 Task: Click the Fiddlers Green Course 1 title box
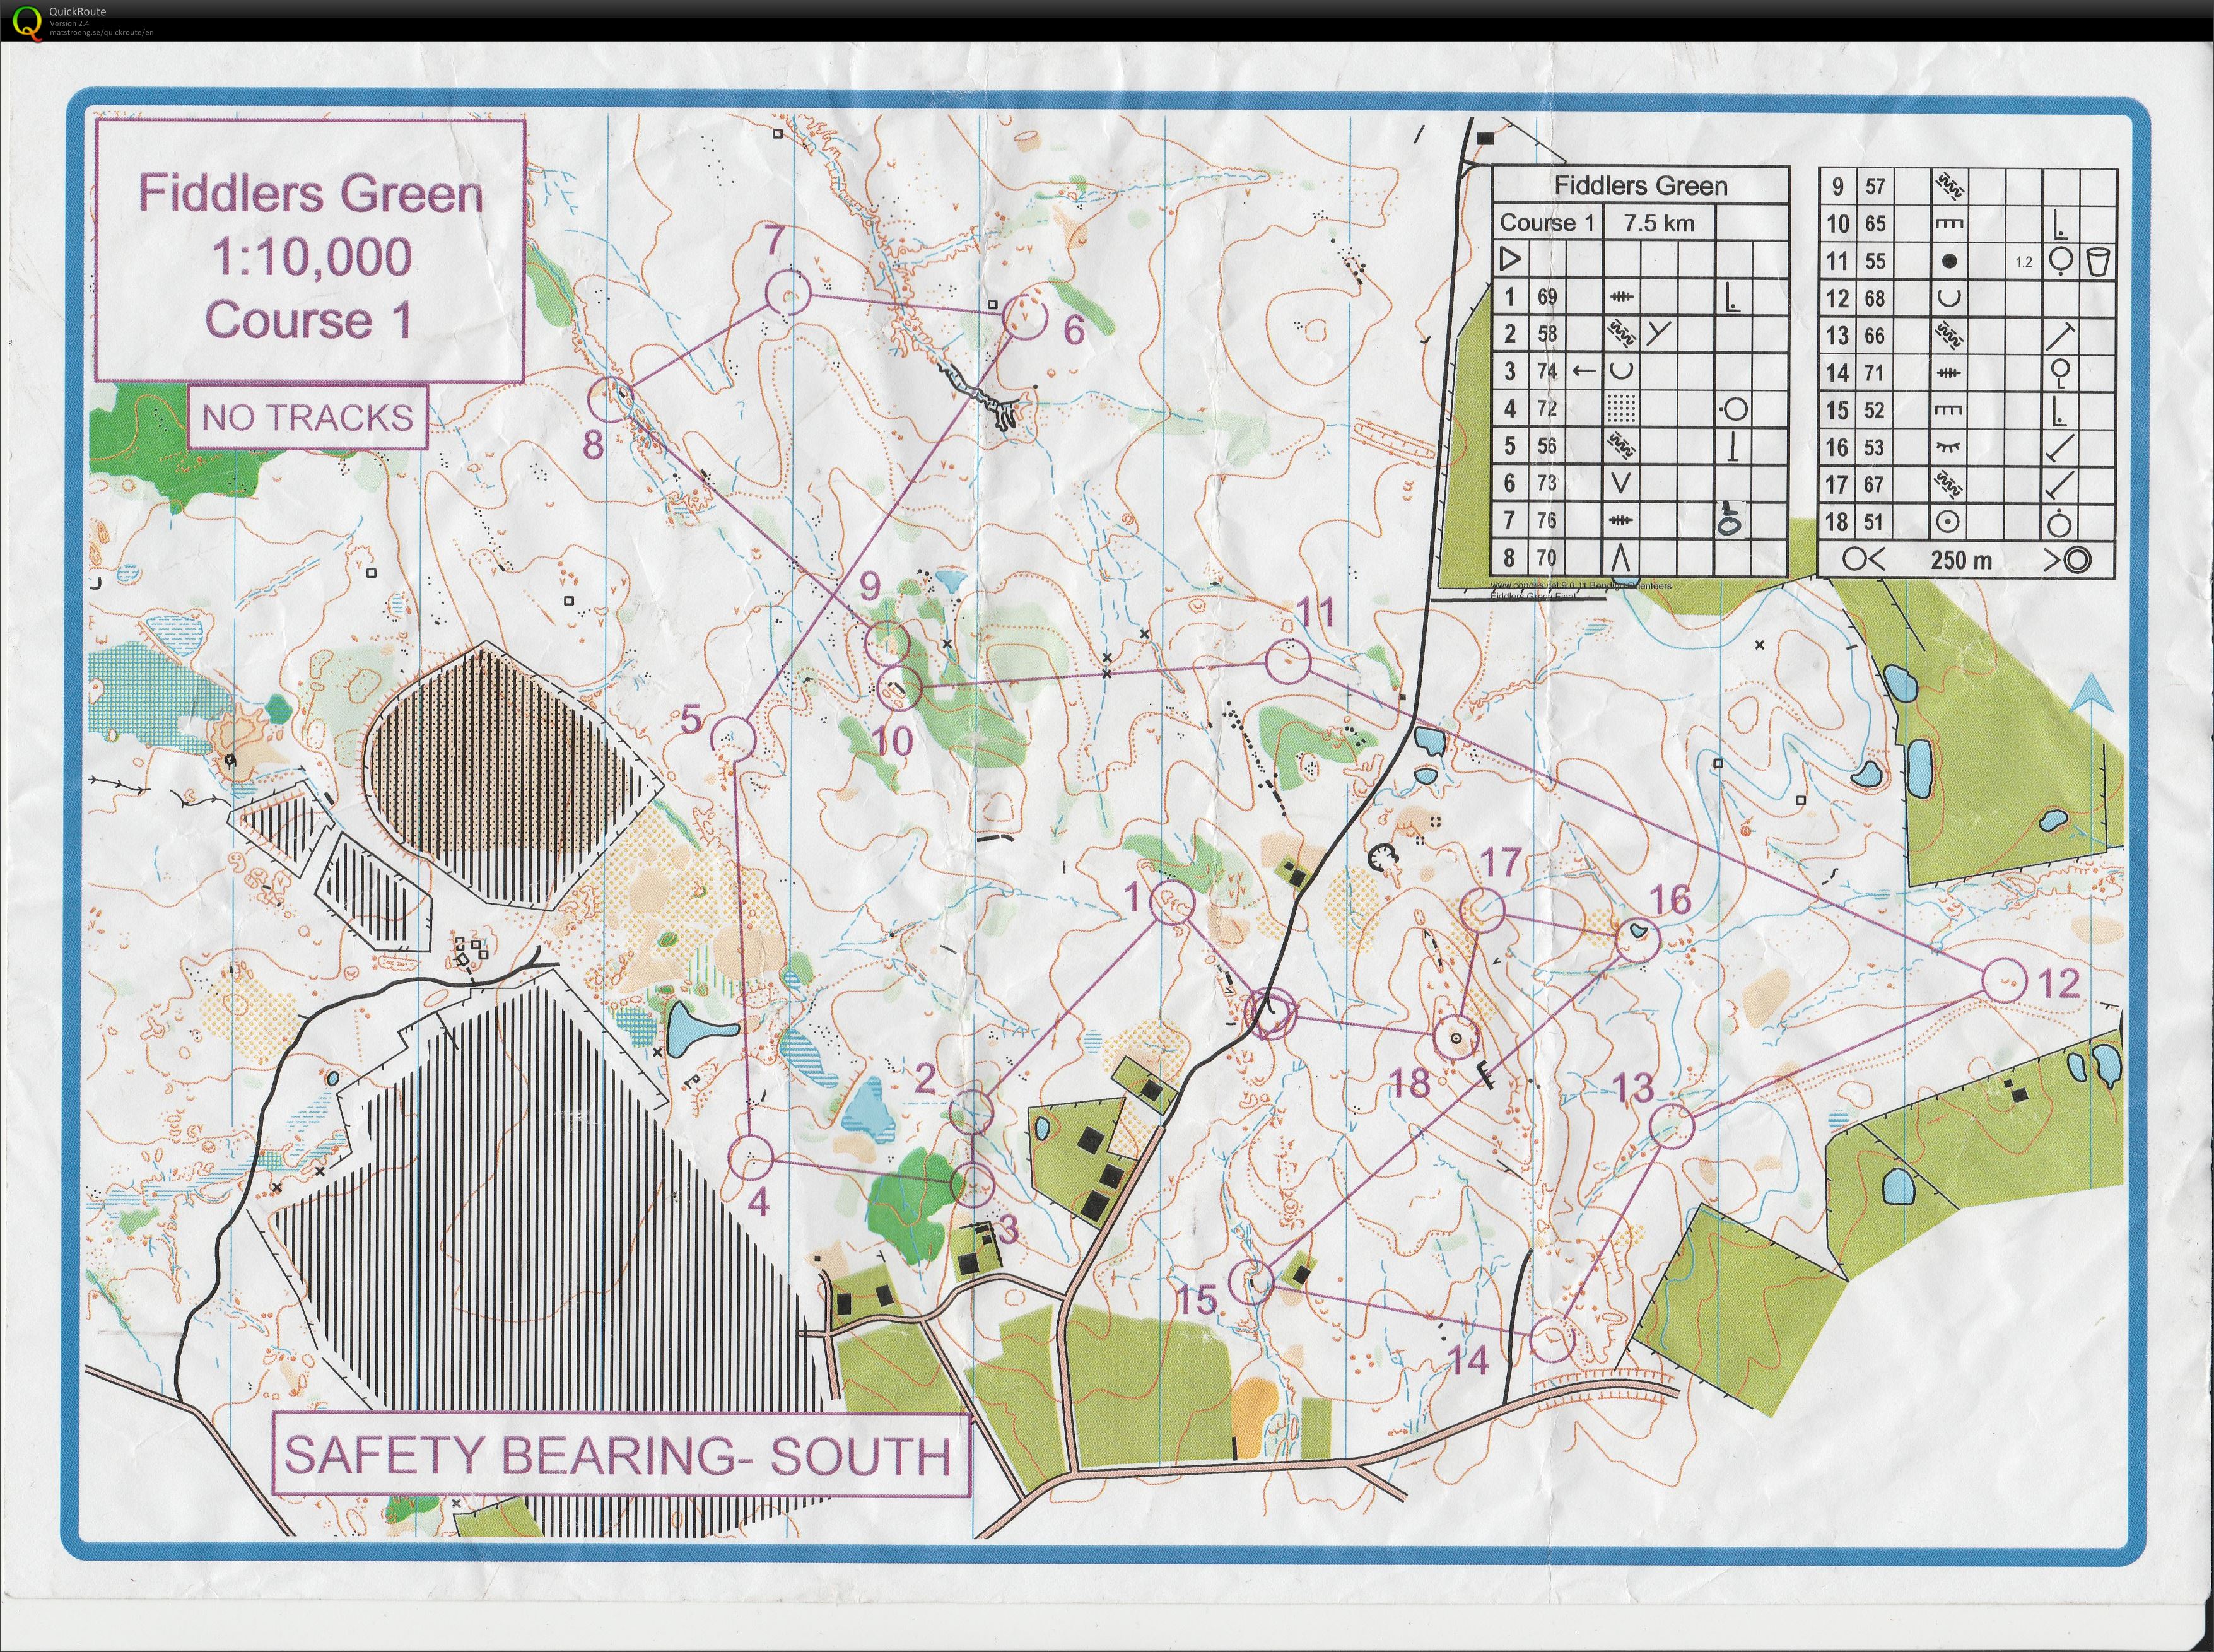[310, 251]
